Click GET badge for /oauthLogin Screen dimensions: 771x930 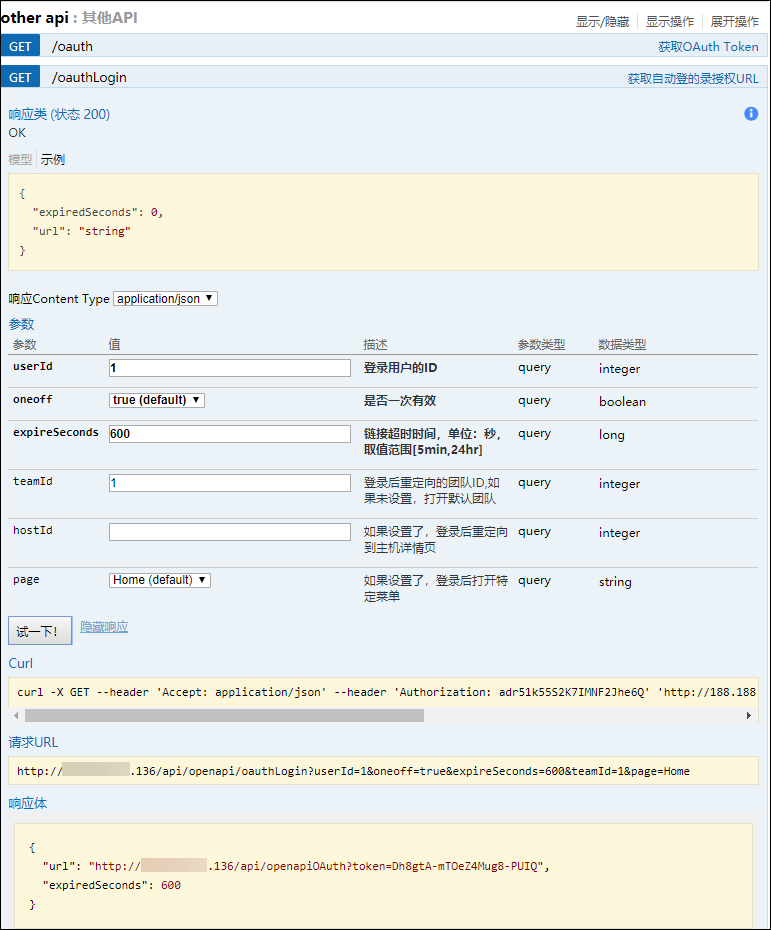click(x=20, y=77)
